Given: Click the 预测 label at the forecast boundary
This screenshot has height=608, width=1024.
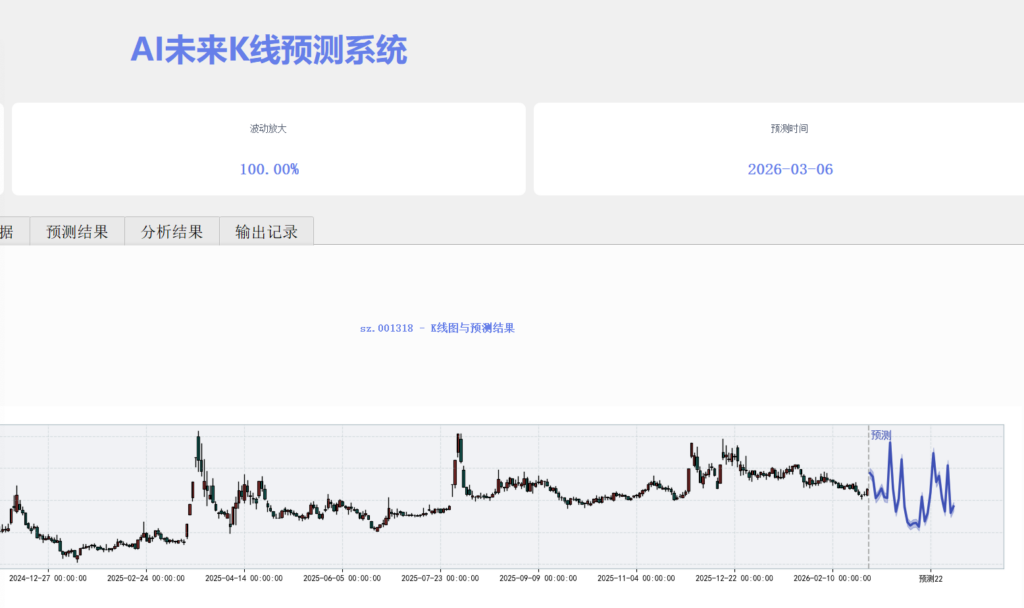Looking at the screenshot, I should (881, 435).
